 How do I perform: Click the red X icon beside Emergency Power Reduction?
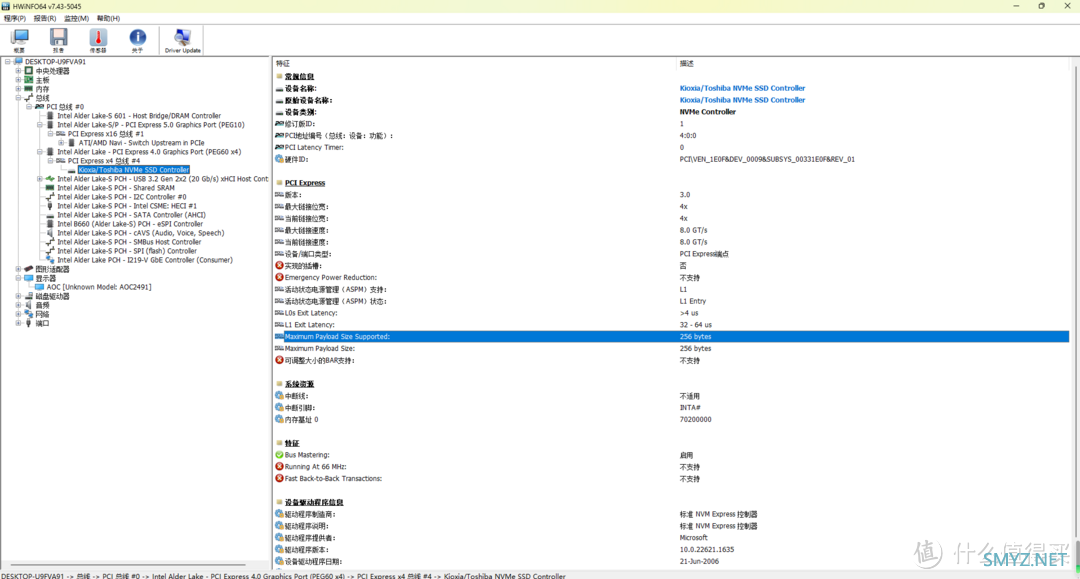(279, 277)
